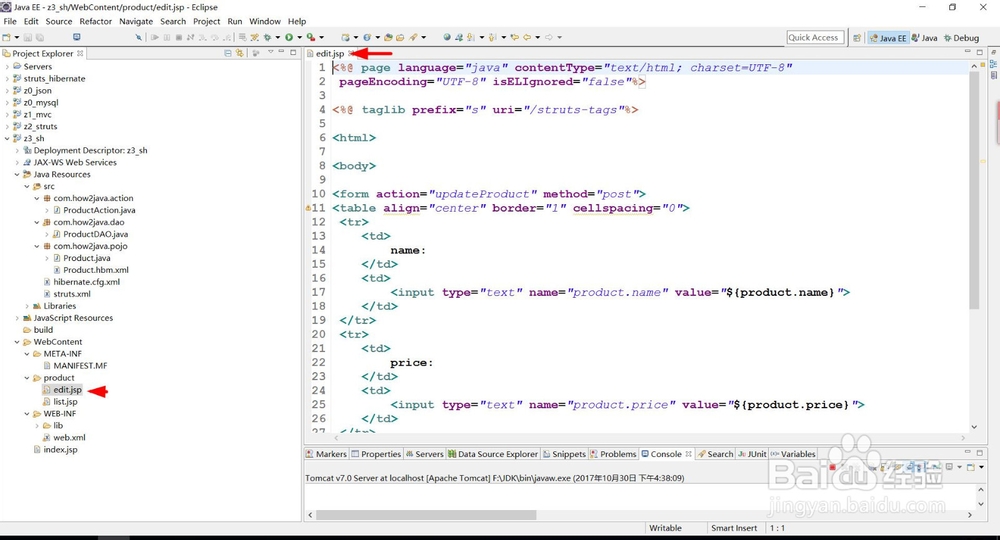
Task: Close the edit.jsp editor tab
Action: pyautogui.click(x=351, y=54)
